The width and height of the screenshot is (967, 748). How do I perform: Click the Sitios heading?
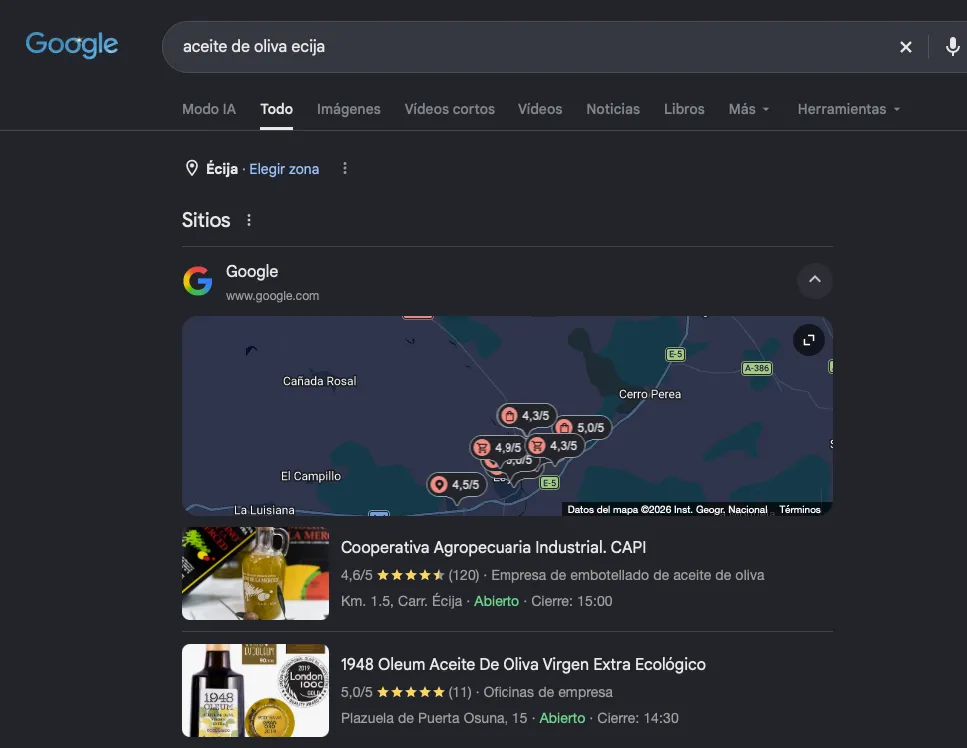tap(206, 220)
